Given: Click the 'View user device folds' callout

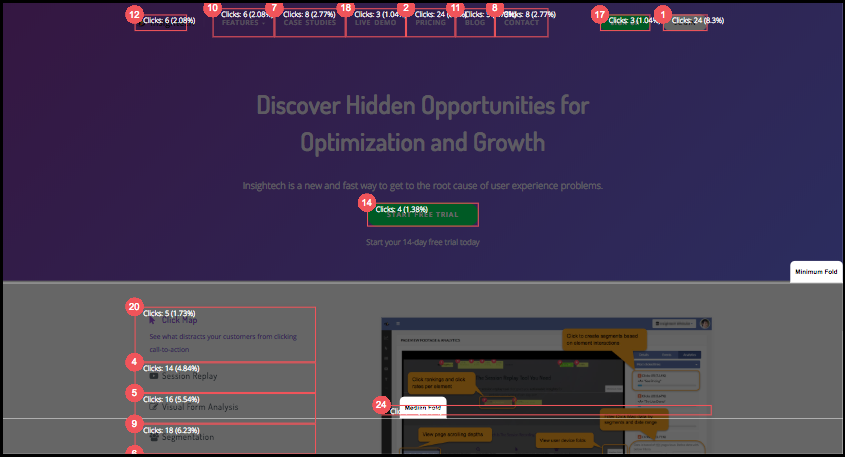Looking at the screenshot, I should (566, 440).
